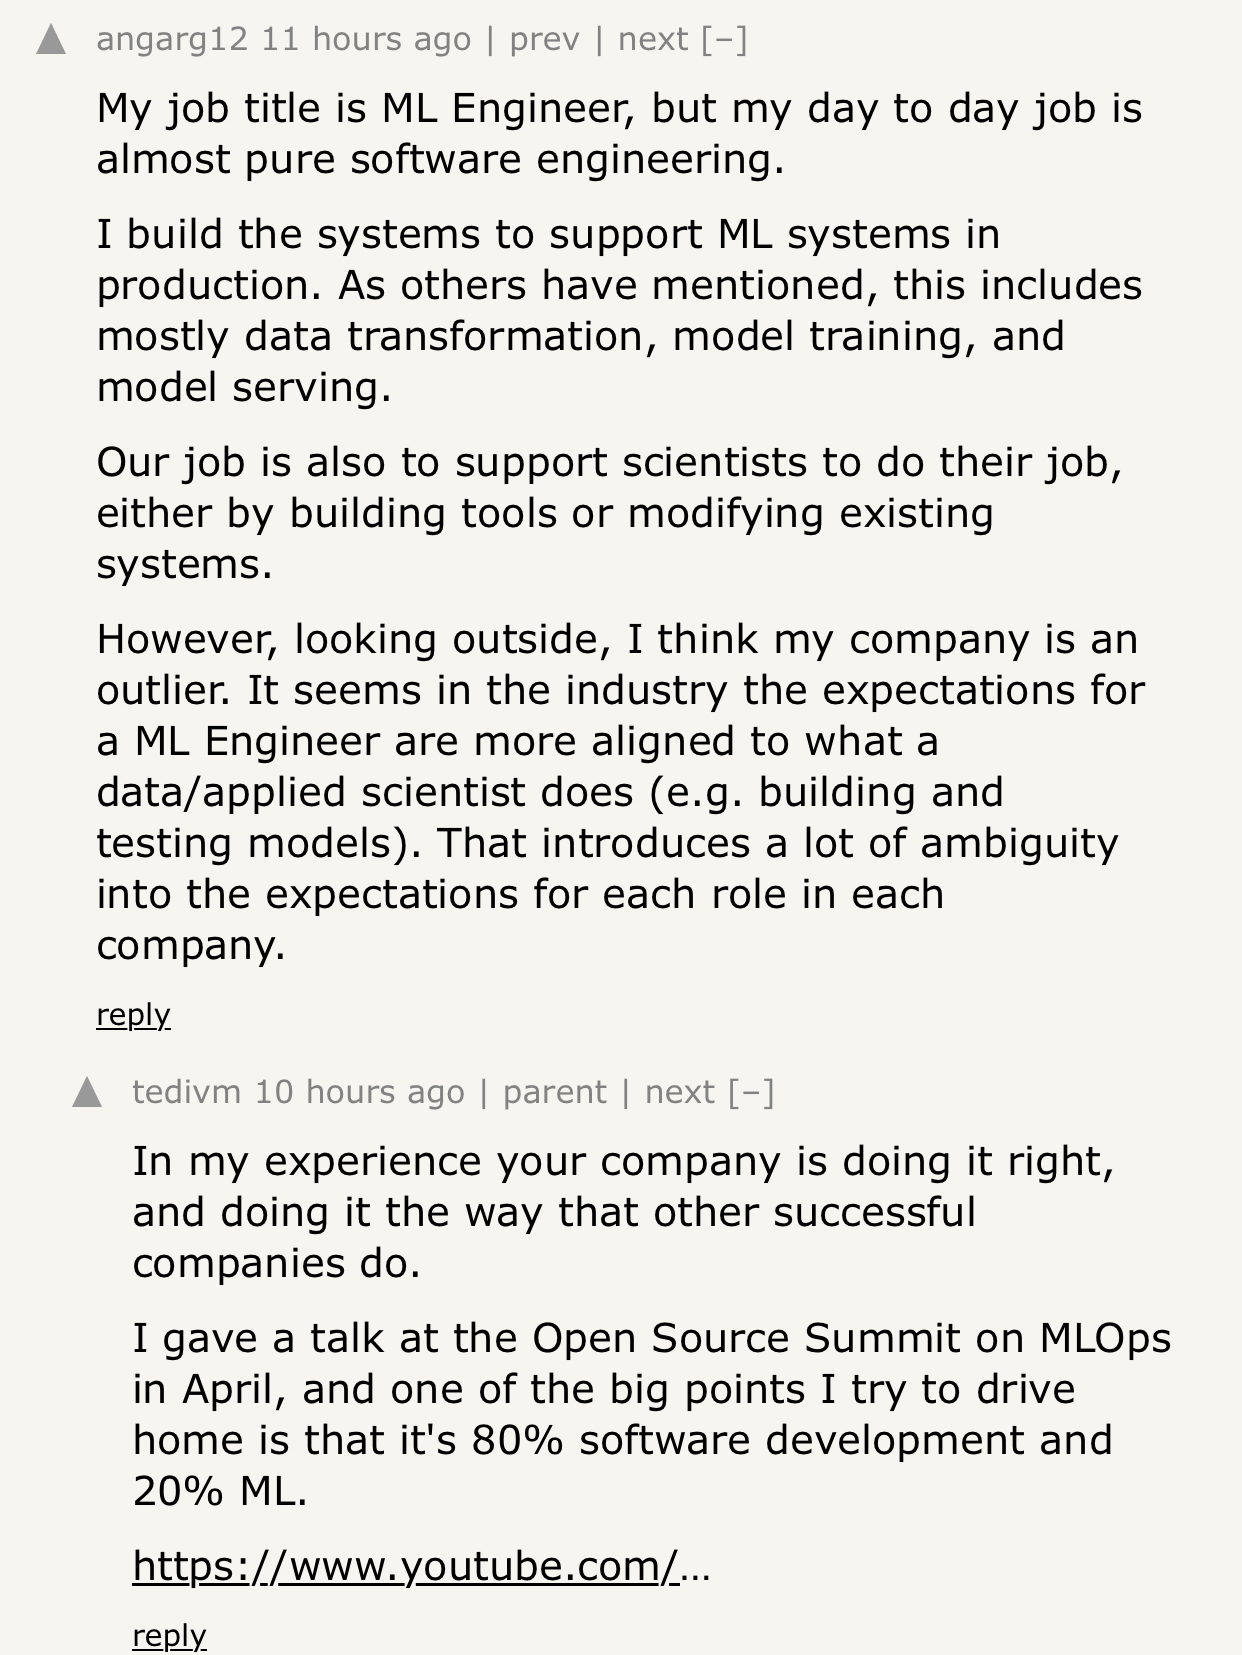Screen dimensions: 1242x1655
Task: Click the paragraph starting 'I gave a talk'
Action: [x=650, y=1414]
